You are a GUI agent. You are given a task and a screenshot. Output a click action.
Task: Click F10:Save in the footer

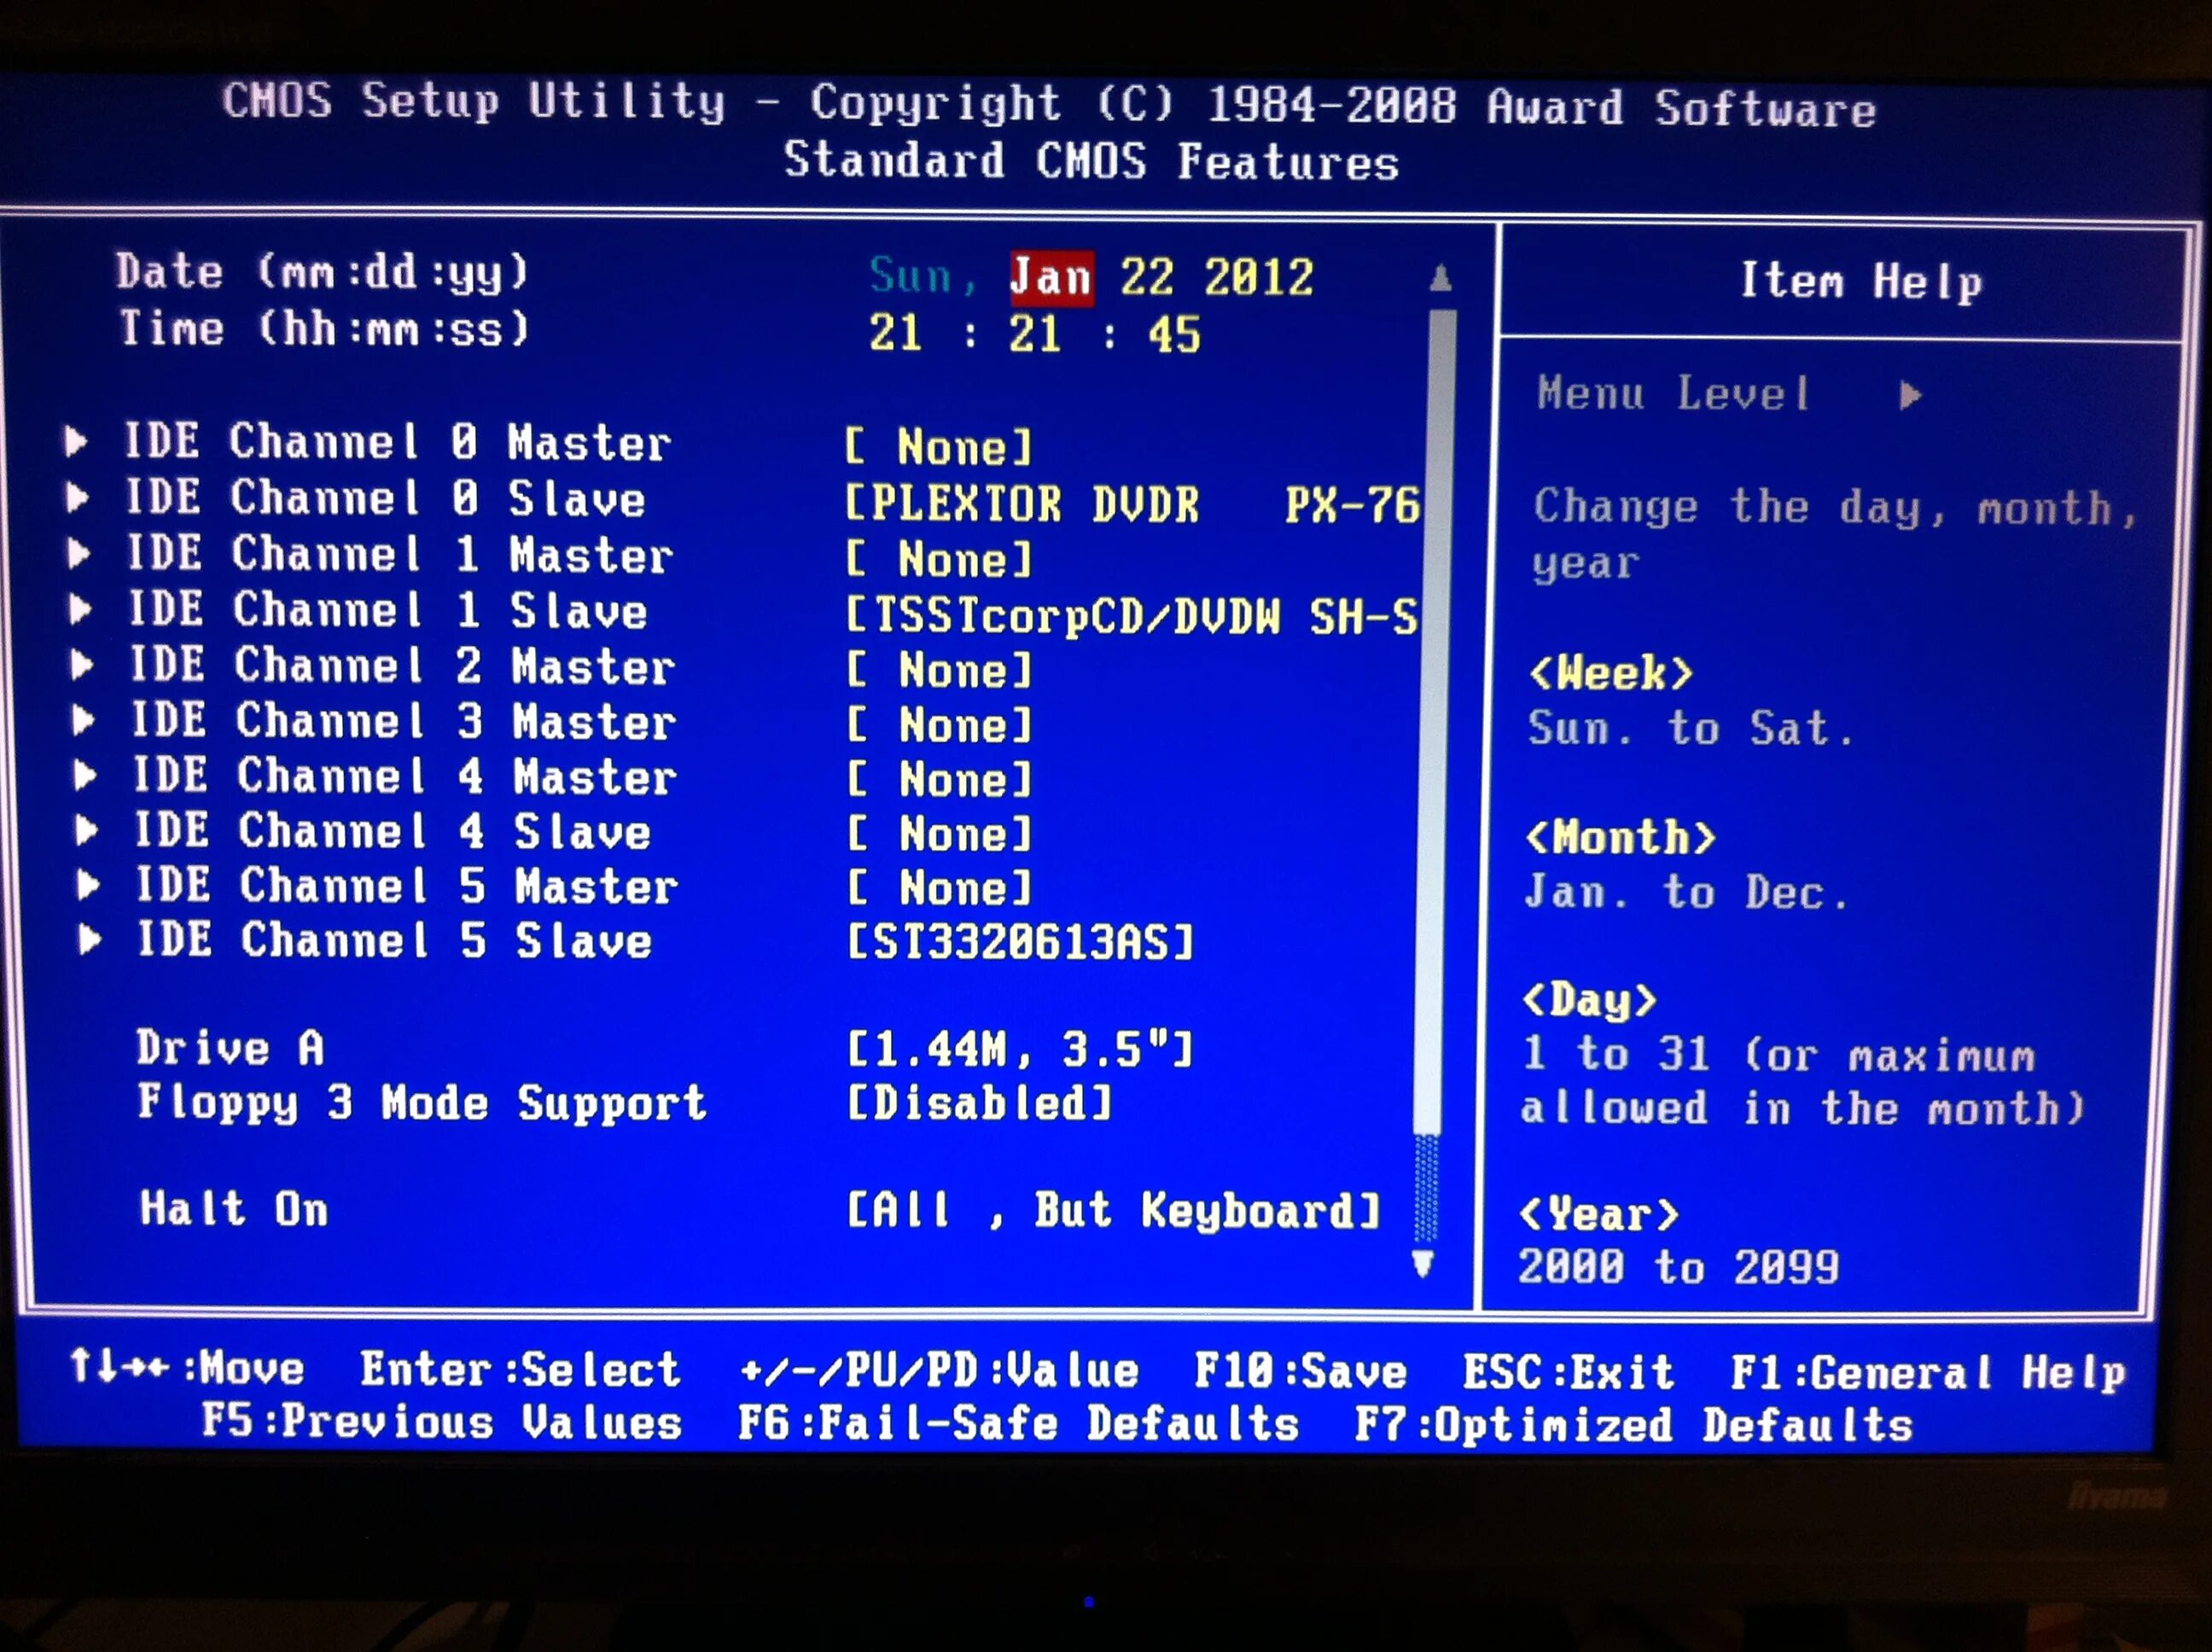[1300, 1371]
